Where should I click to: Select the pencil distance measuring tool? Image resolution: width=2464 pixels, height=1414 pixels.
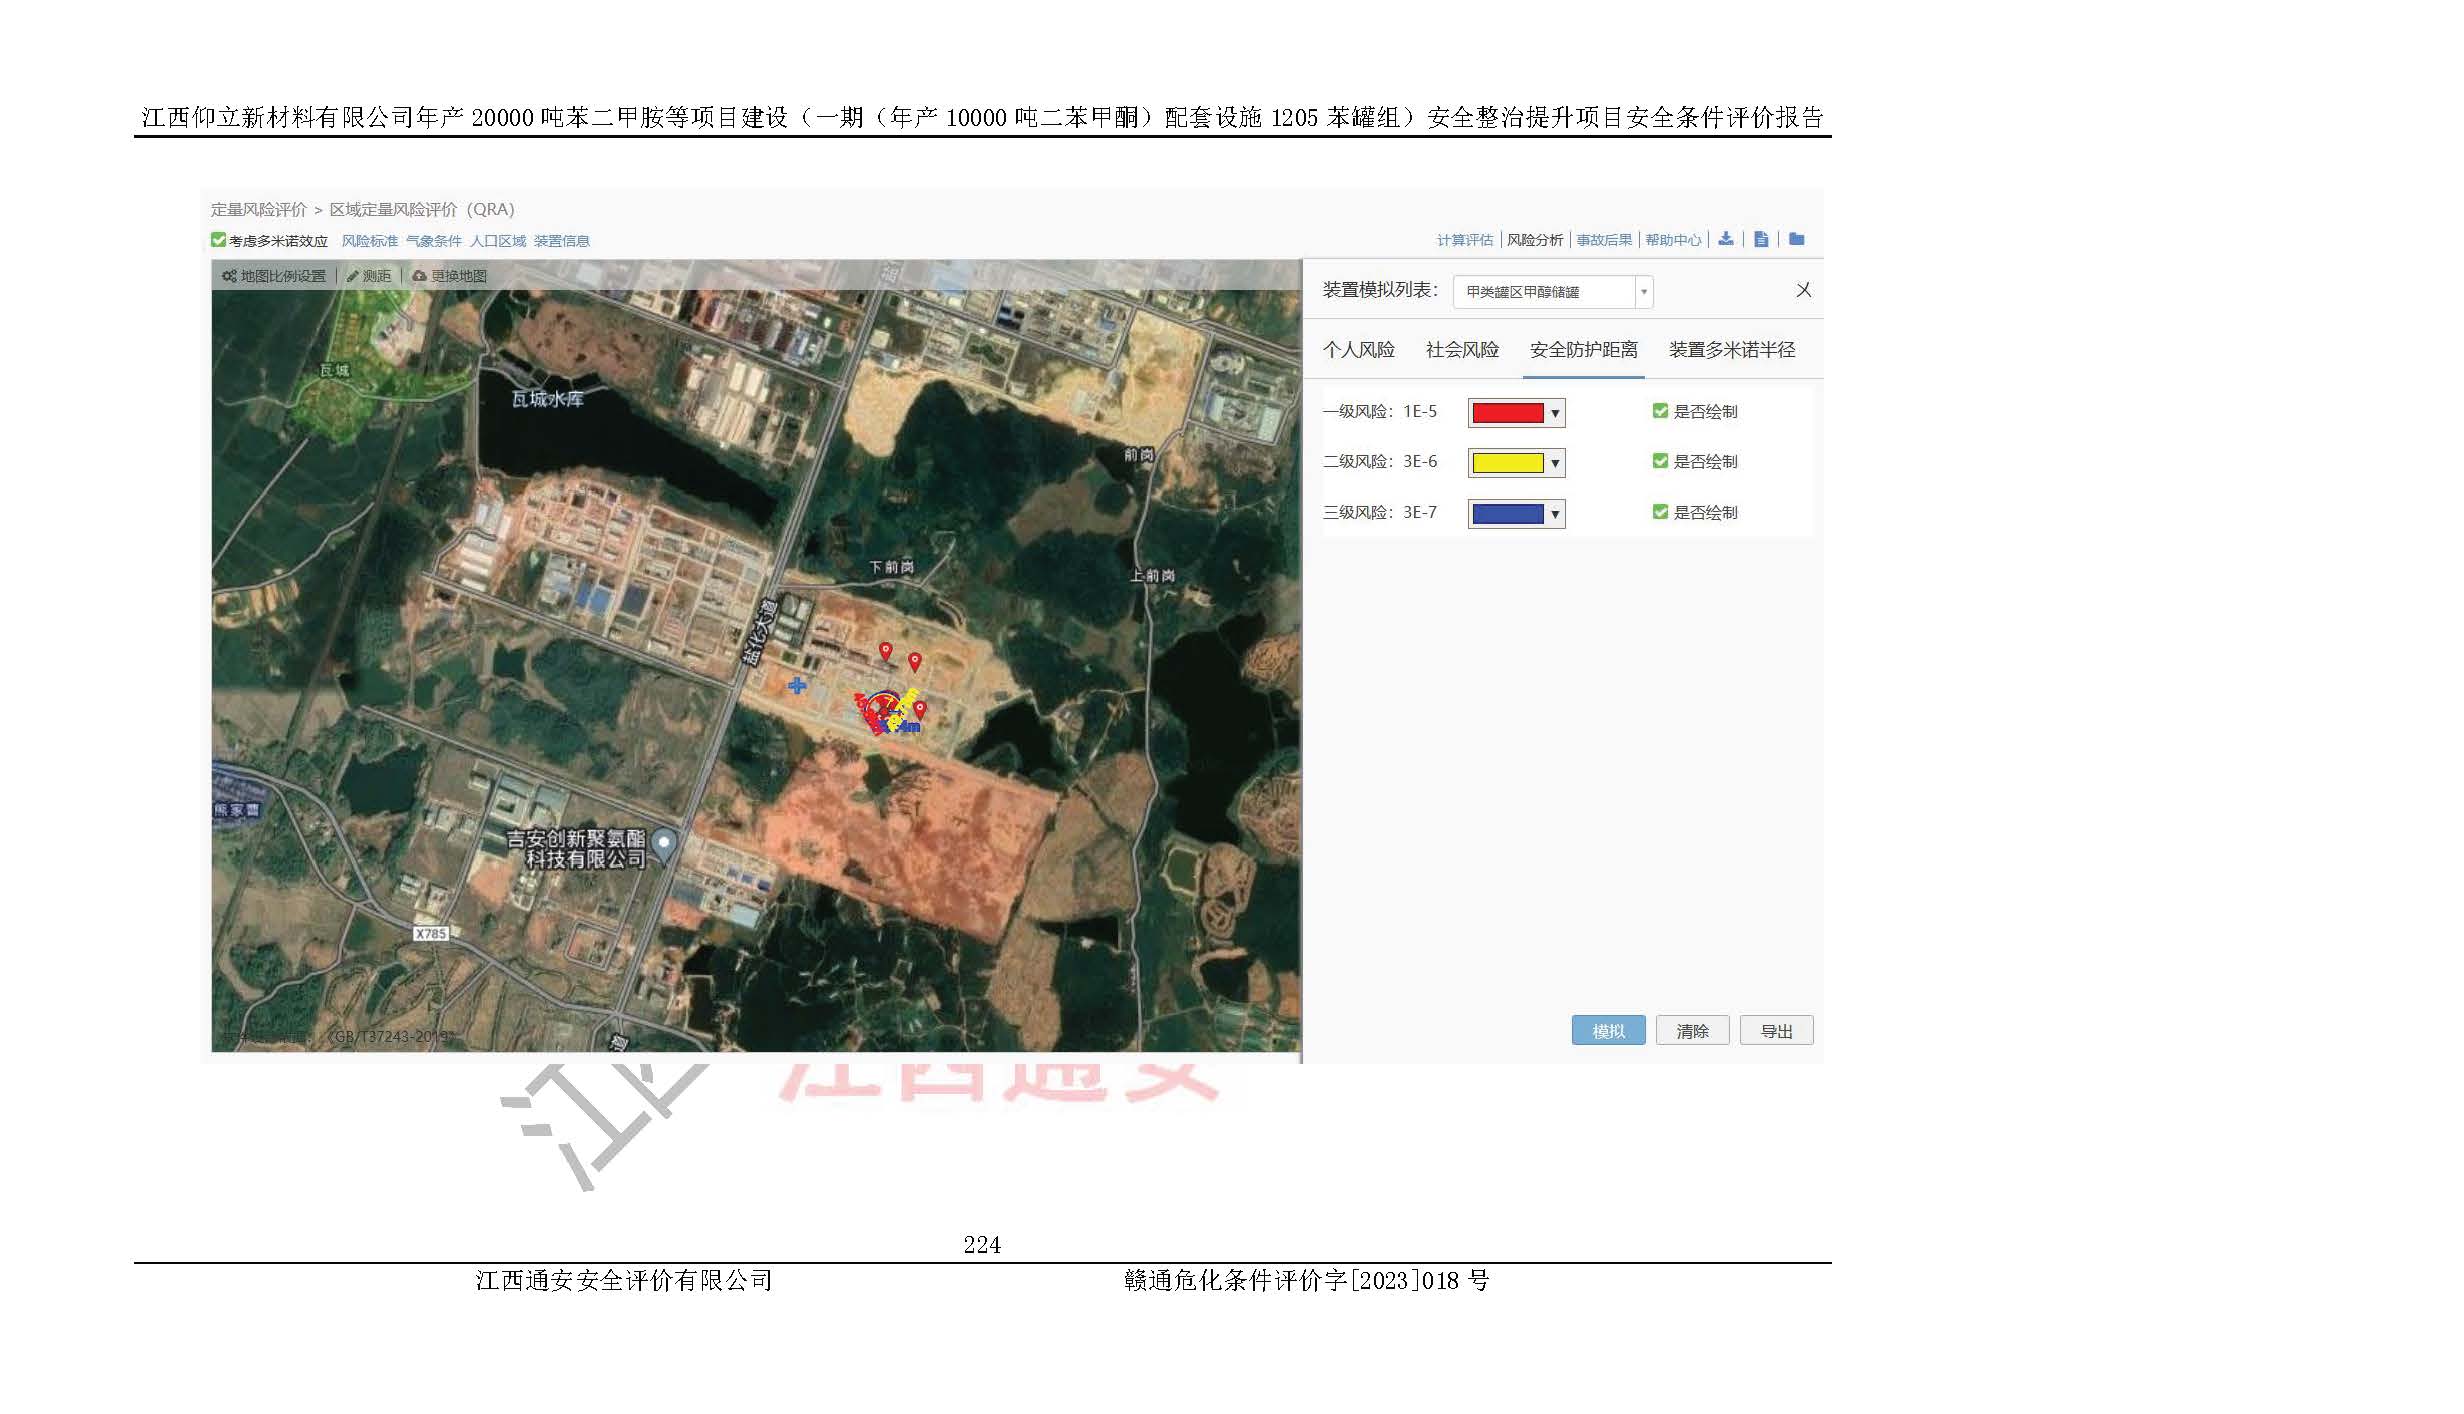pyautogui.click(x=353, y=276)
